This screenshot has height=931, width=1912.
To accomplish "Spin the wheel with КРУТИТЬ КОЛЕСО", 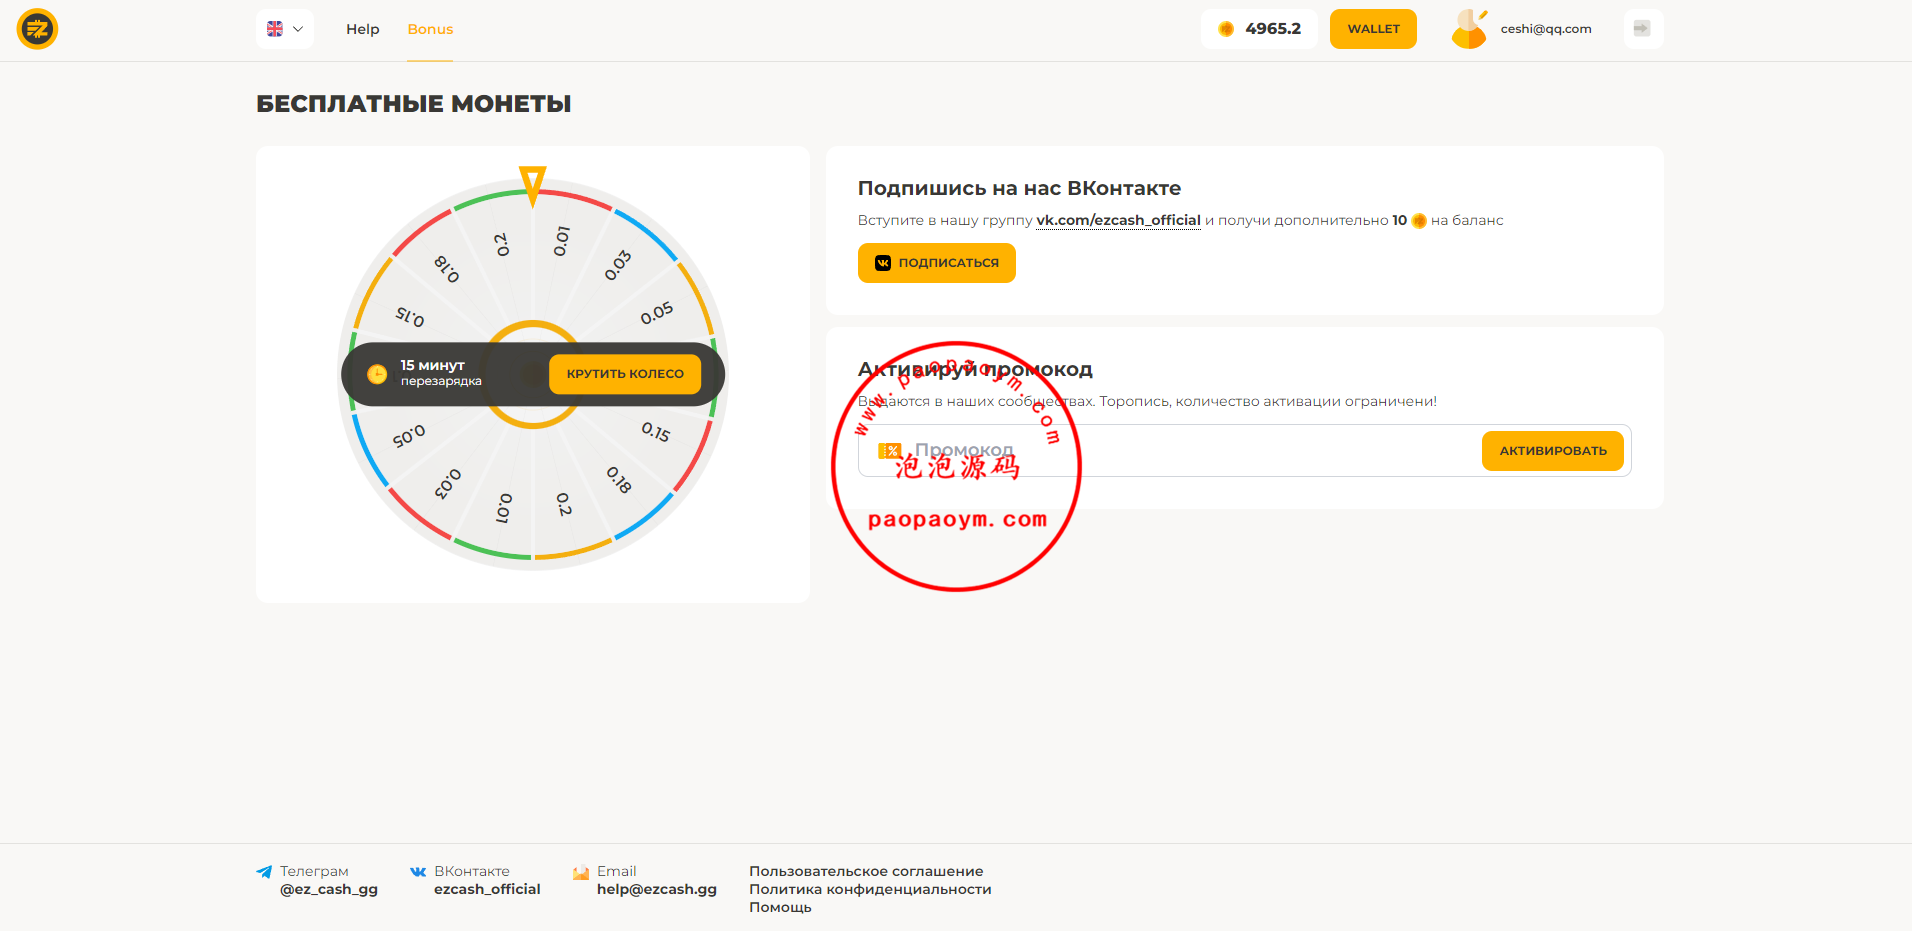I will click(625, 374).
